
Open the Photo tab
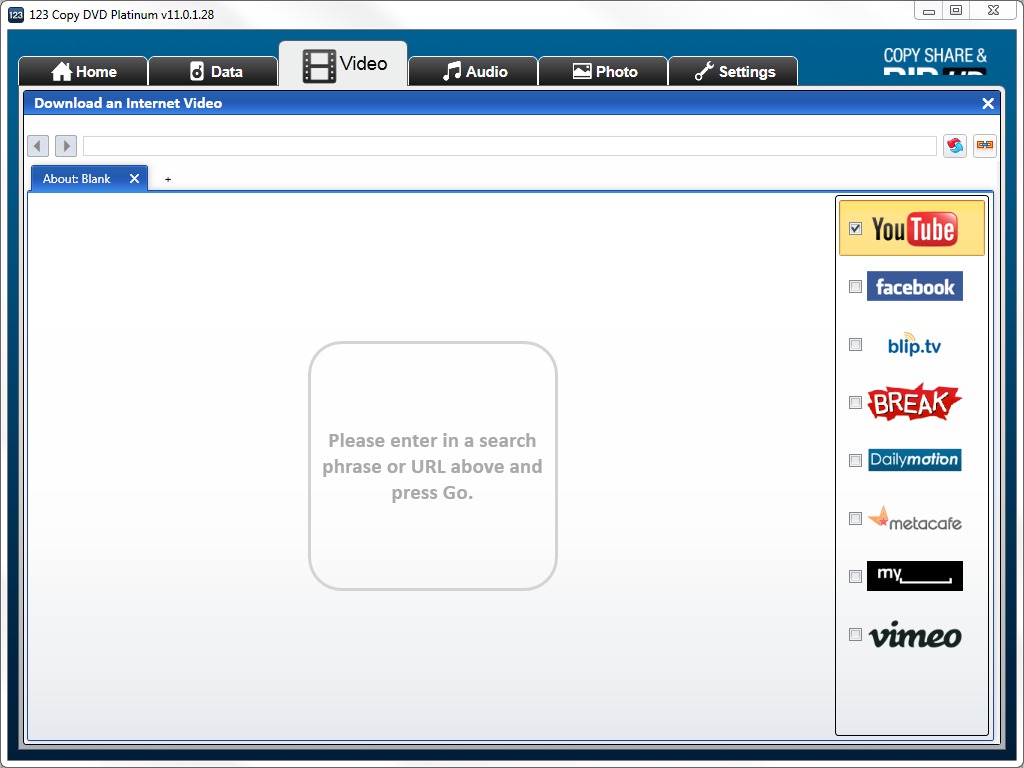pos(603,71)
